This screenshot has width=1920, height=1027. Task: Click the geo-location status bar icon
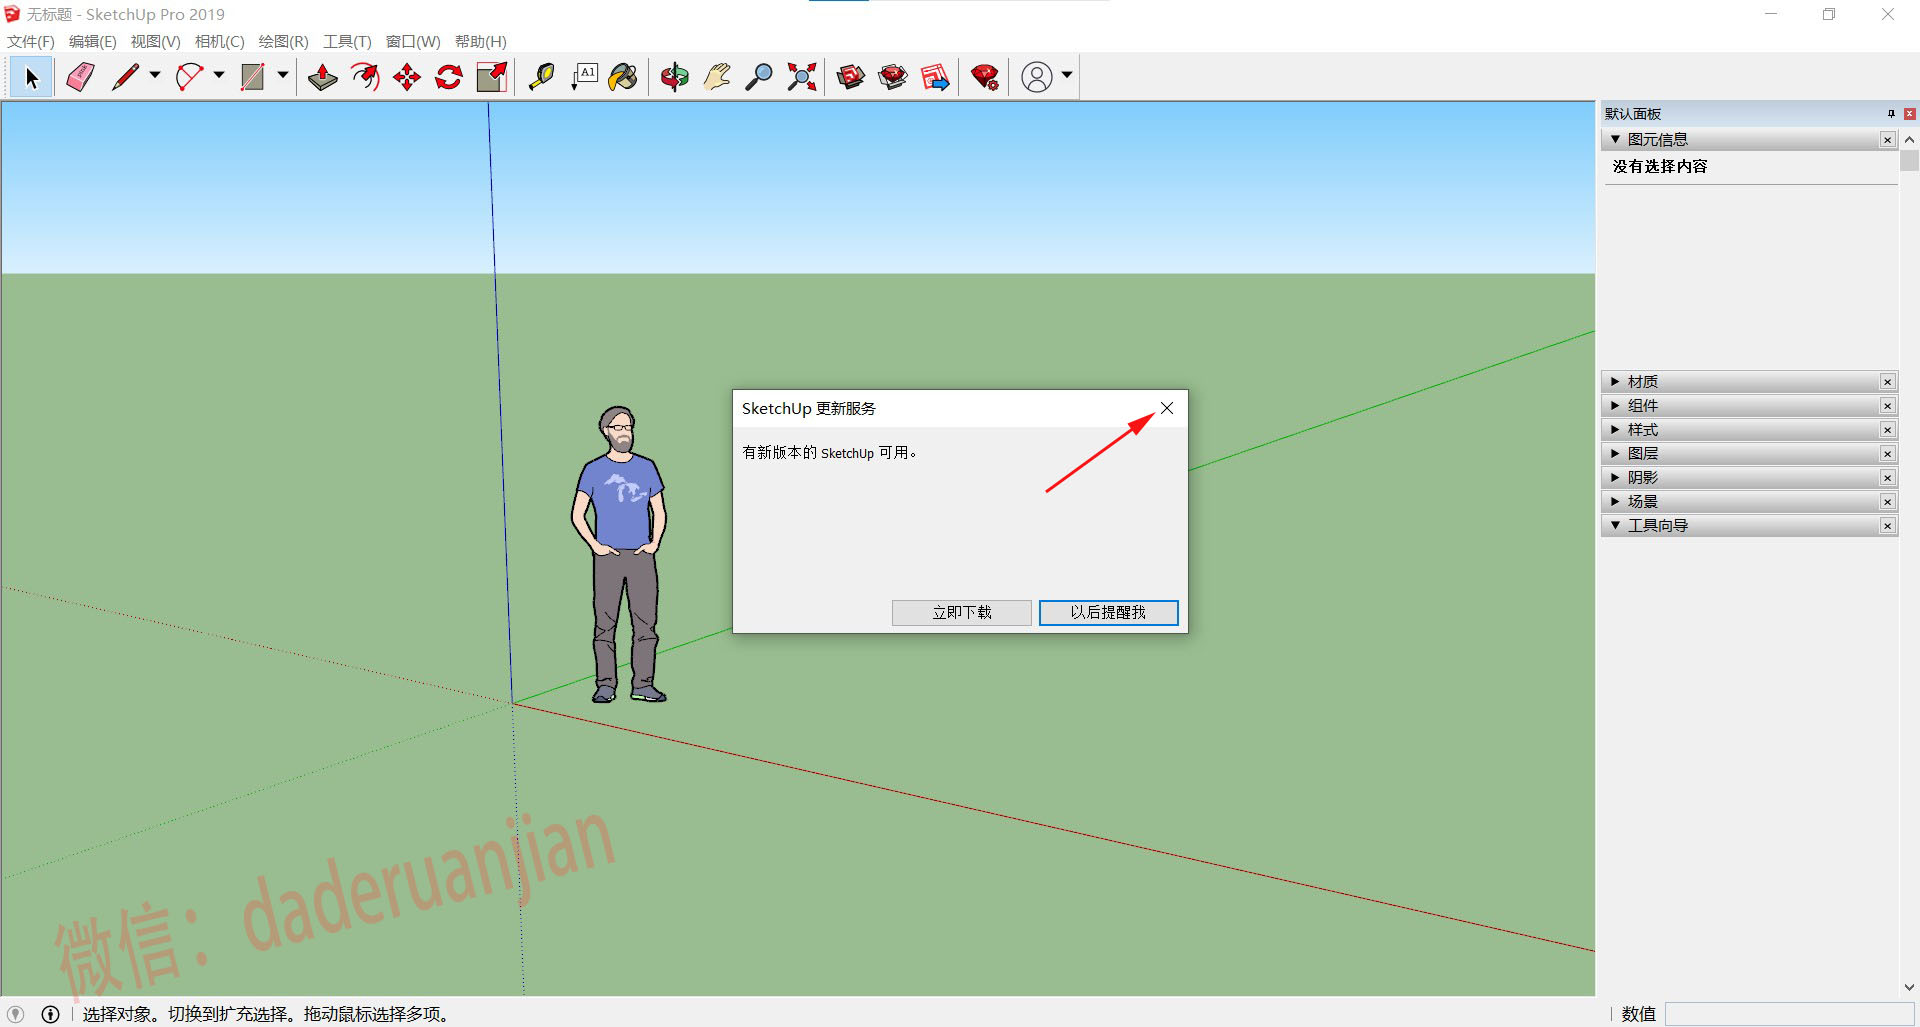(16, 1014)
